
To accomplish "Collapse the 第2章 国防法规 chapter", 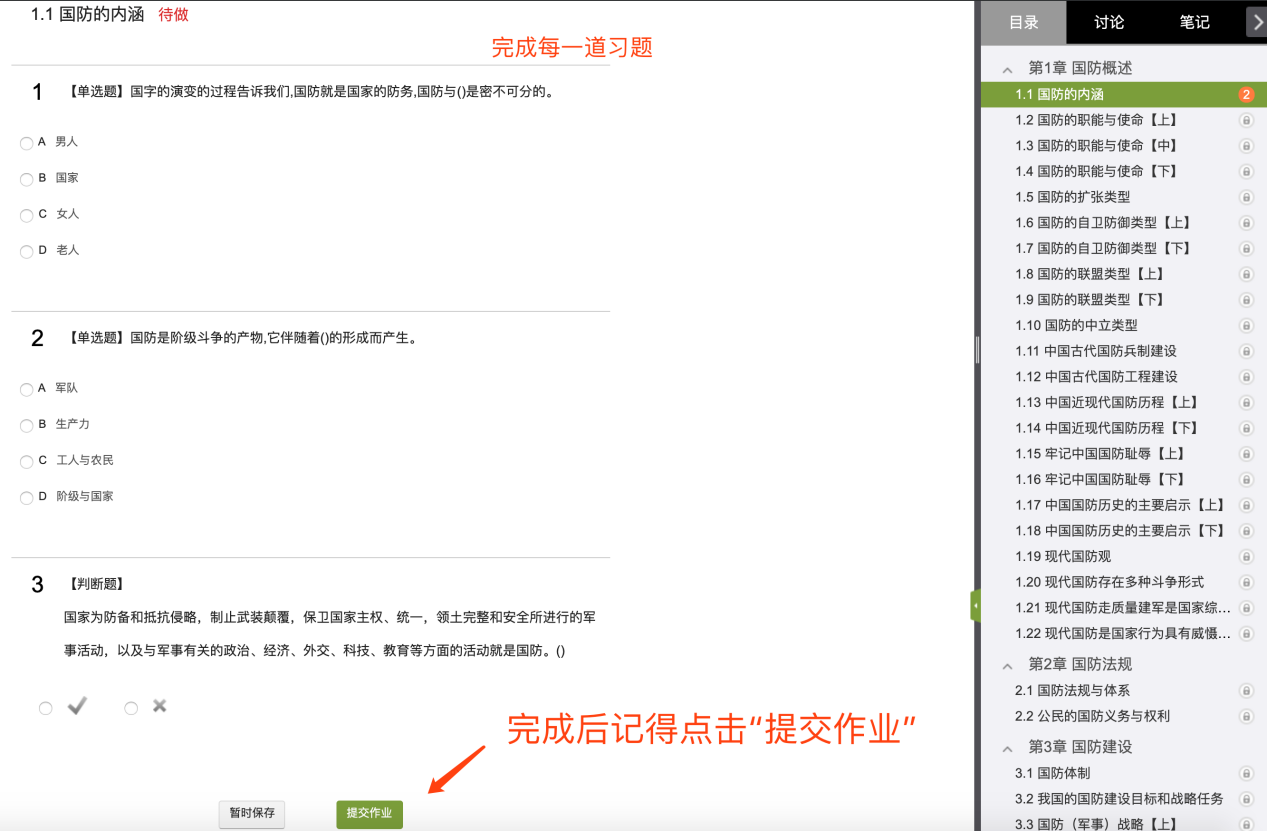I will click(1008, 665).
